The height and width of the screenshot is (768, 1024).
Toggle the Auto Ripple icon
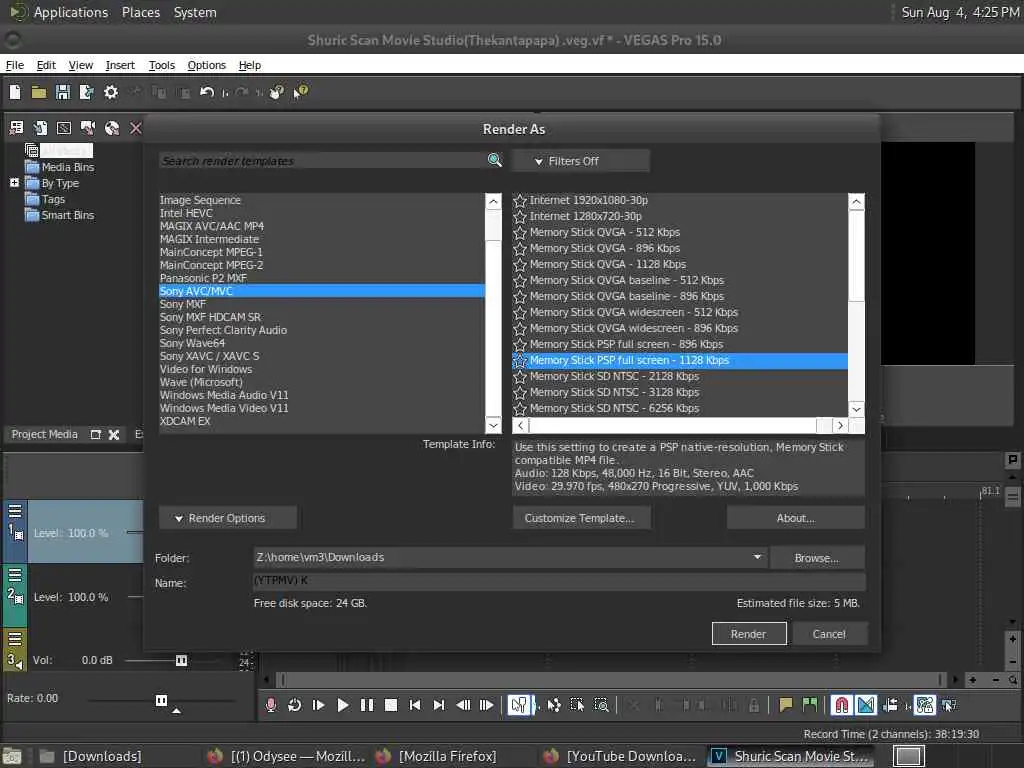(x=890, y=705)
